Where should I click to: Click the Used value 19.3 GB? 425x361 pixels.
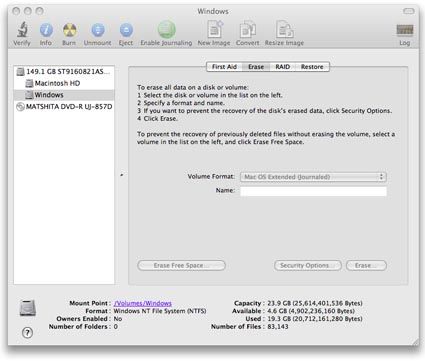(315, 319)
